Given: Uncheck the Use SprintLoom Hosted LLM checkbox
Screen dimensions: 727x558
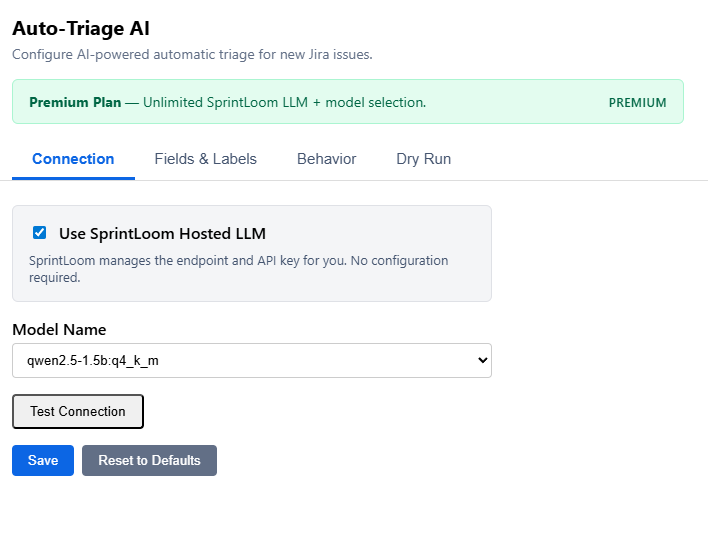Looking at the screenshot, I should pos(39,232).
